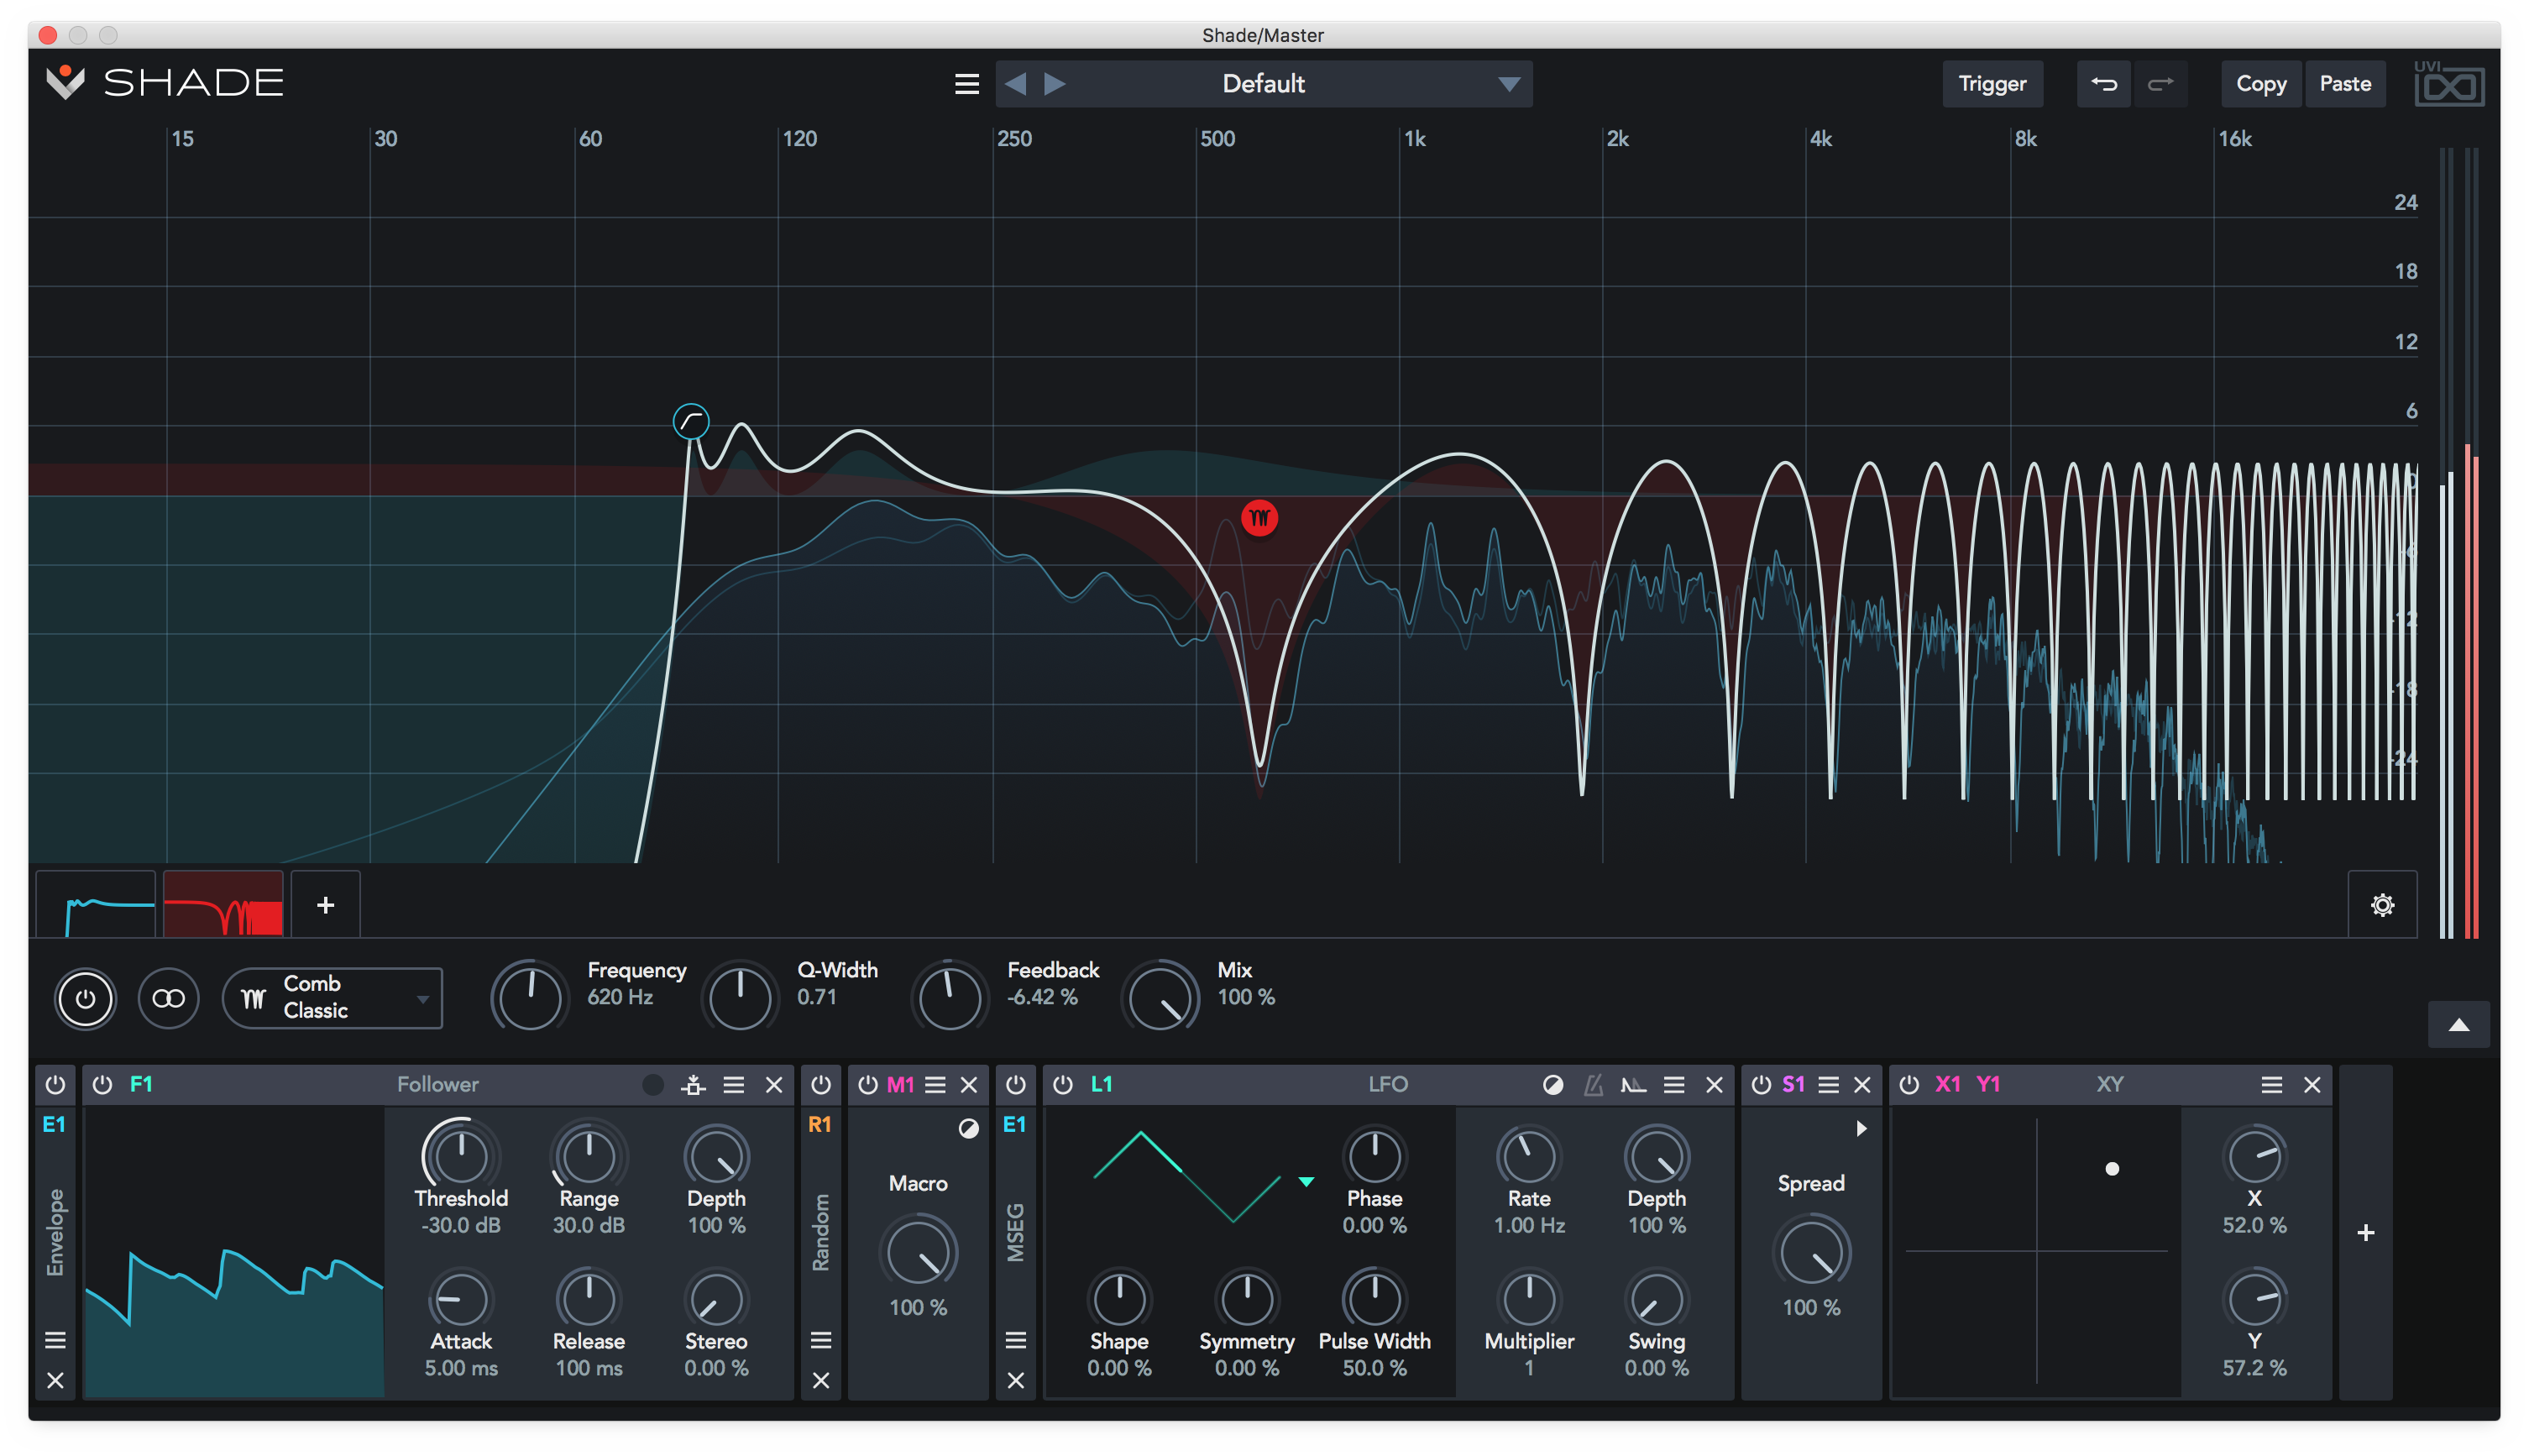Open the Follower F1 hamburger menu

pos(733,1085)
